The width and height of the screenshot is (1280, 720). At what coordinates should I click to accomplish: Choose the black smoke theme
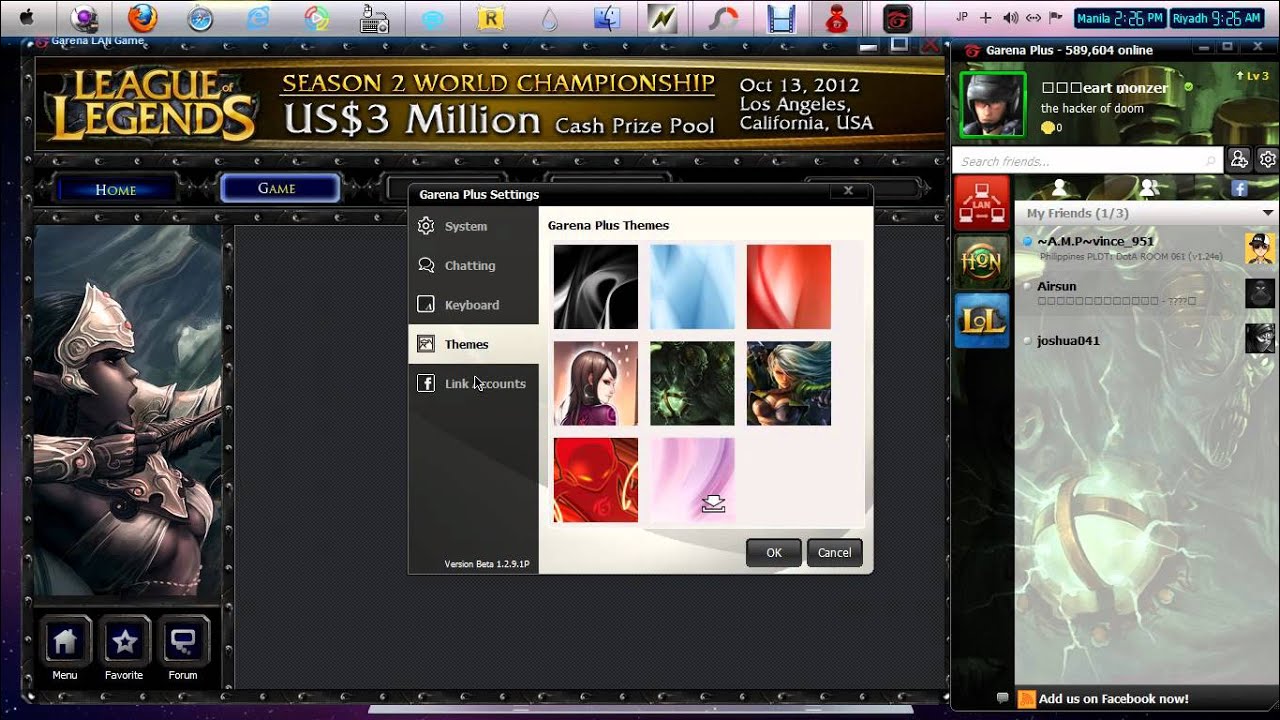(596, 287)
